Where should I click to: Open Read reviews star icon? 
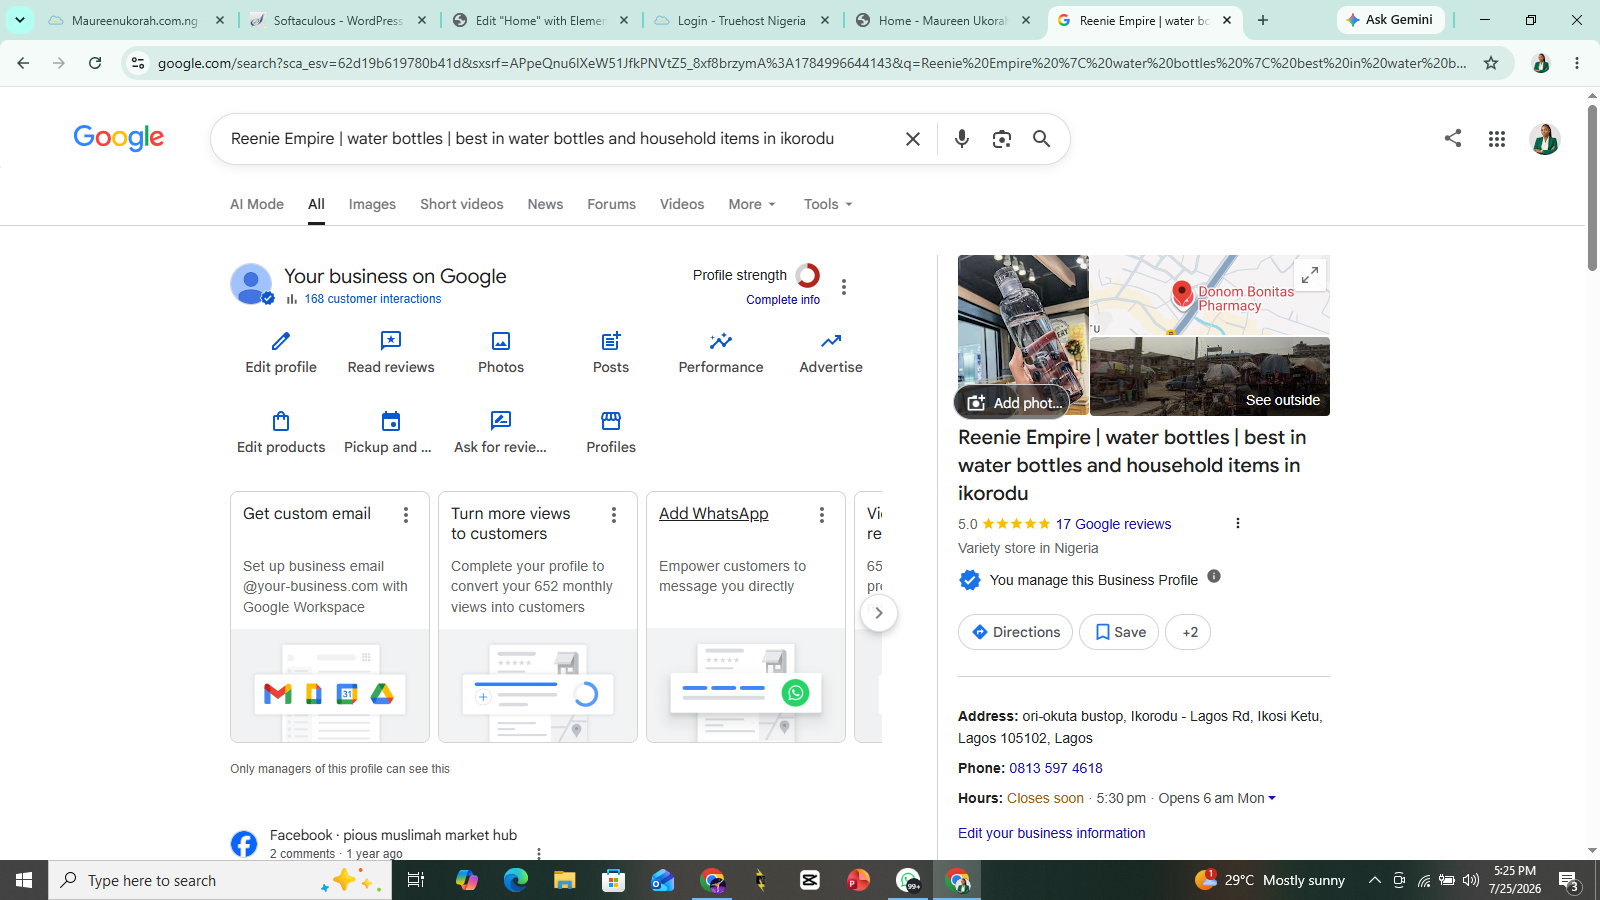[391, 341]
